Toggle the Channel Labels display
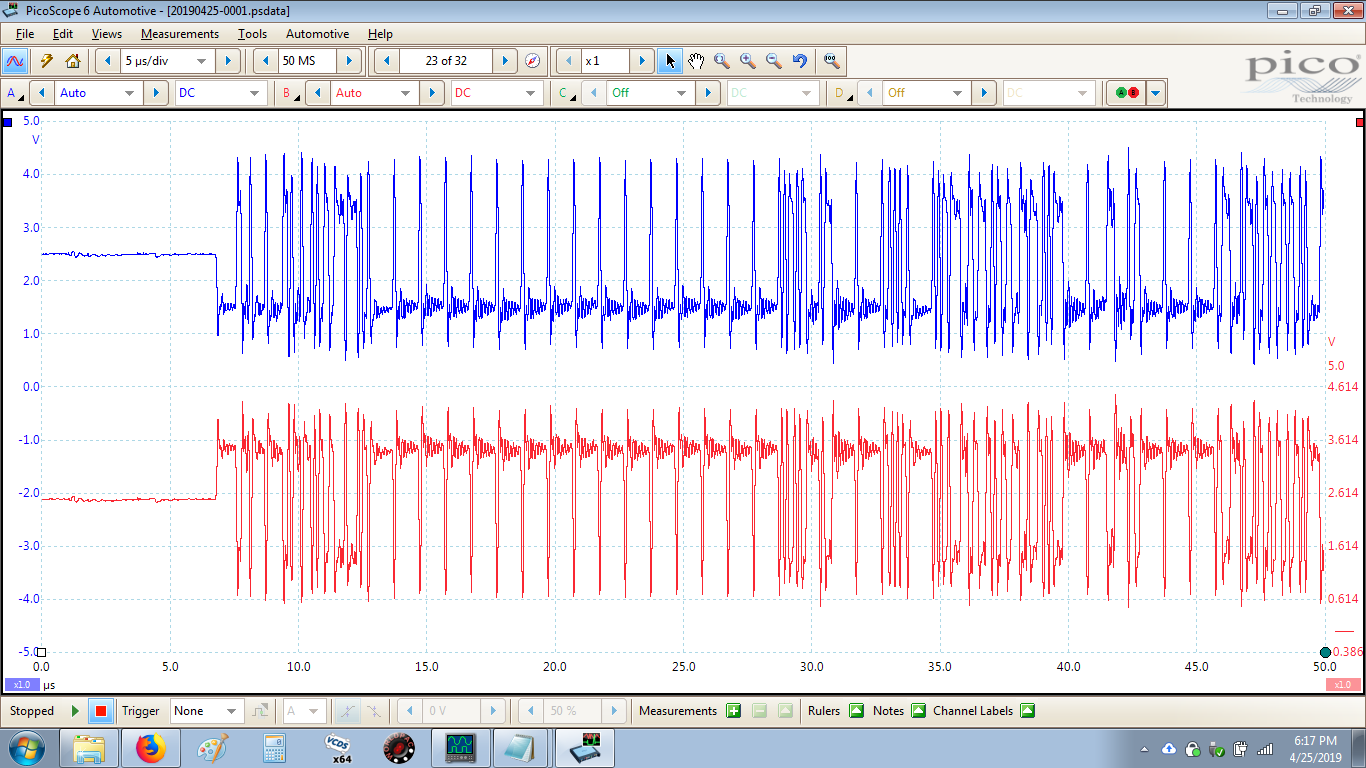The image size is (1366, 768). pos(1027,711)
